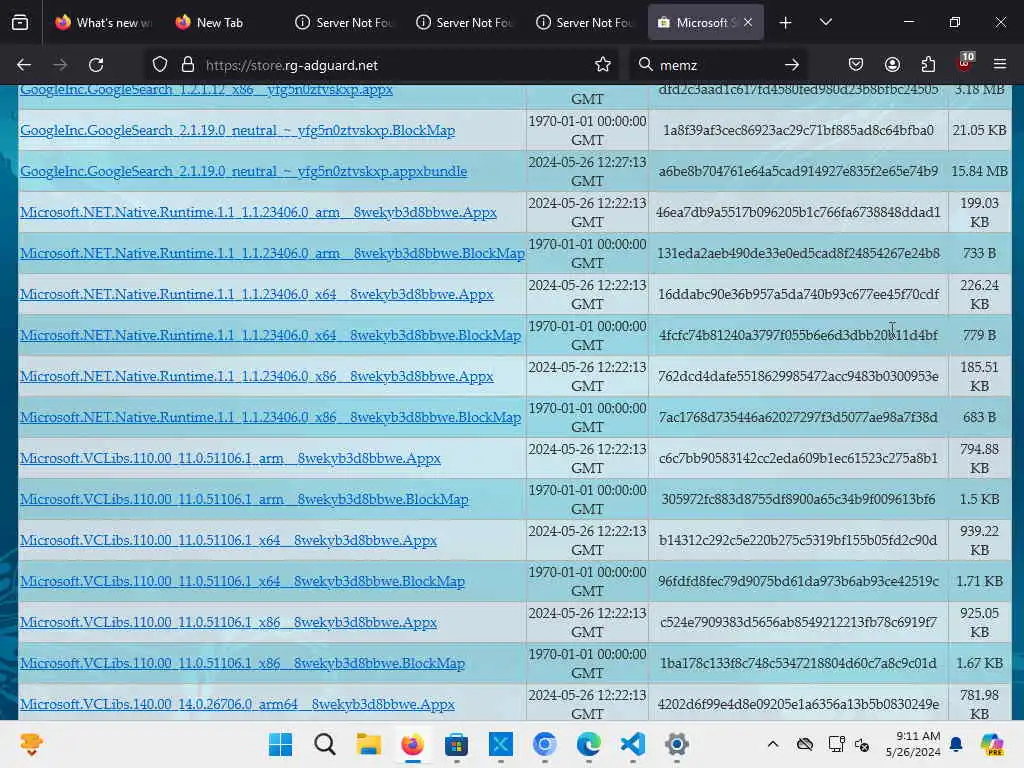1024x768 pixels.
Task: Select the 779 B size cell
Action: [x=979, y=335]
